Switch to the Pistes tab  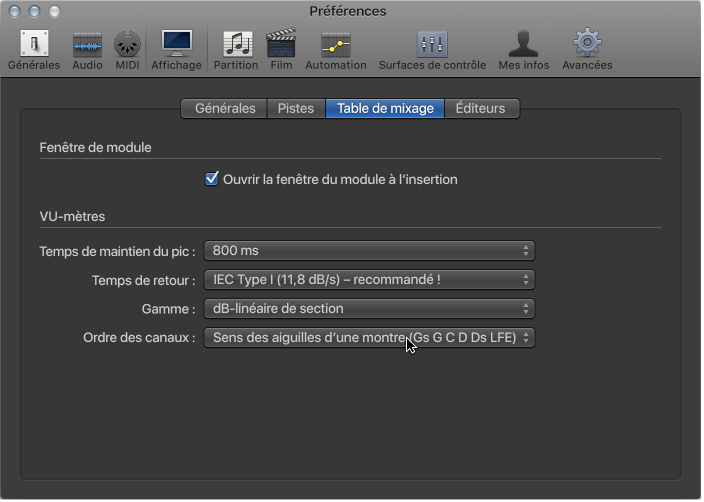click(x=296, y=109)
